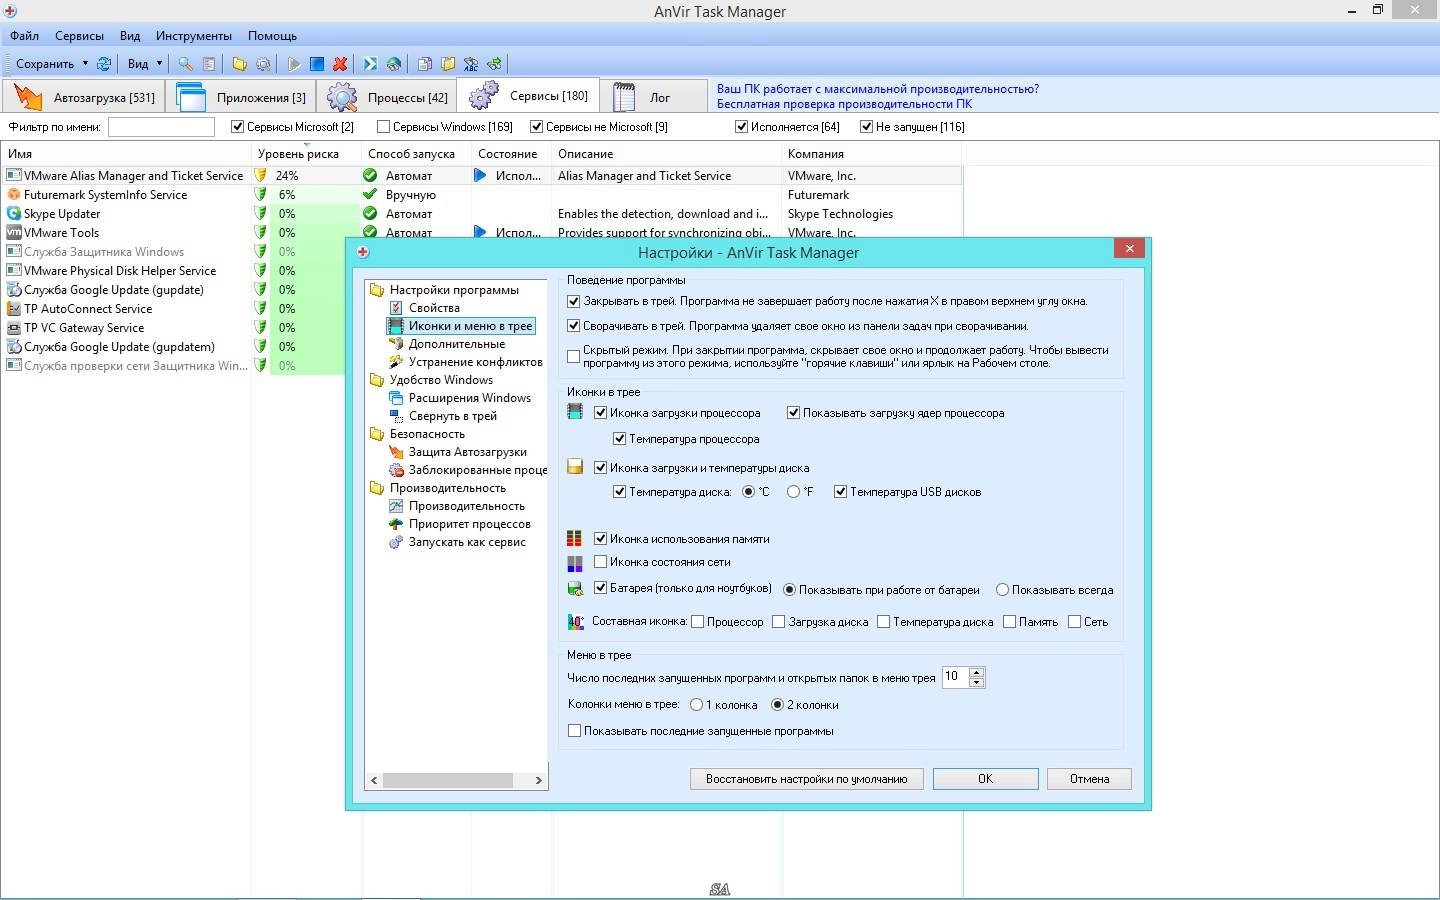Click the gray play/start icon in toolbar

pos(294,63)
